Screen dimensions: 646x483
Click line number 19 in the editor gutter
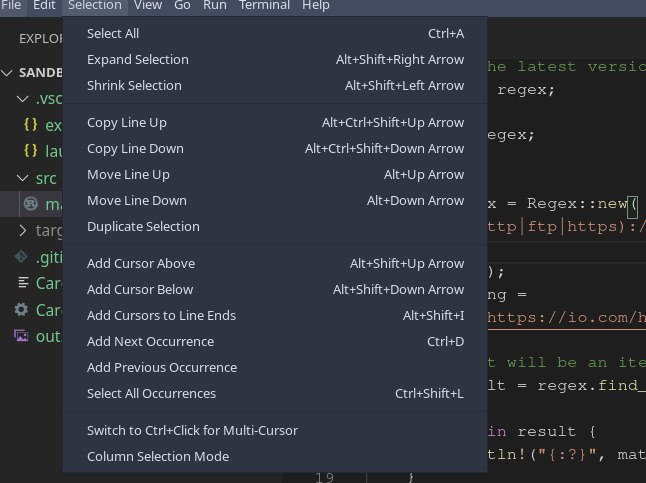point(324,477)
